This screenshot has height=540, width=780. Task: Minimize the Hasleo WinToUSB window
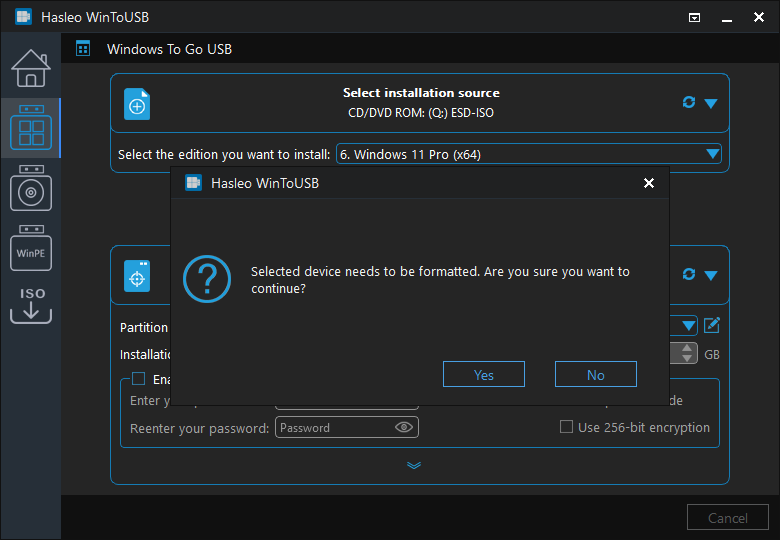tap(727, 18)
